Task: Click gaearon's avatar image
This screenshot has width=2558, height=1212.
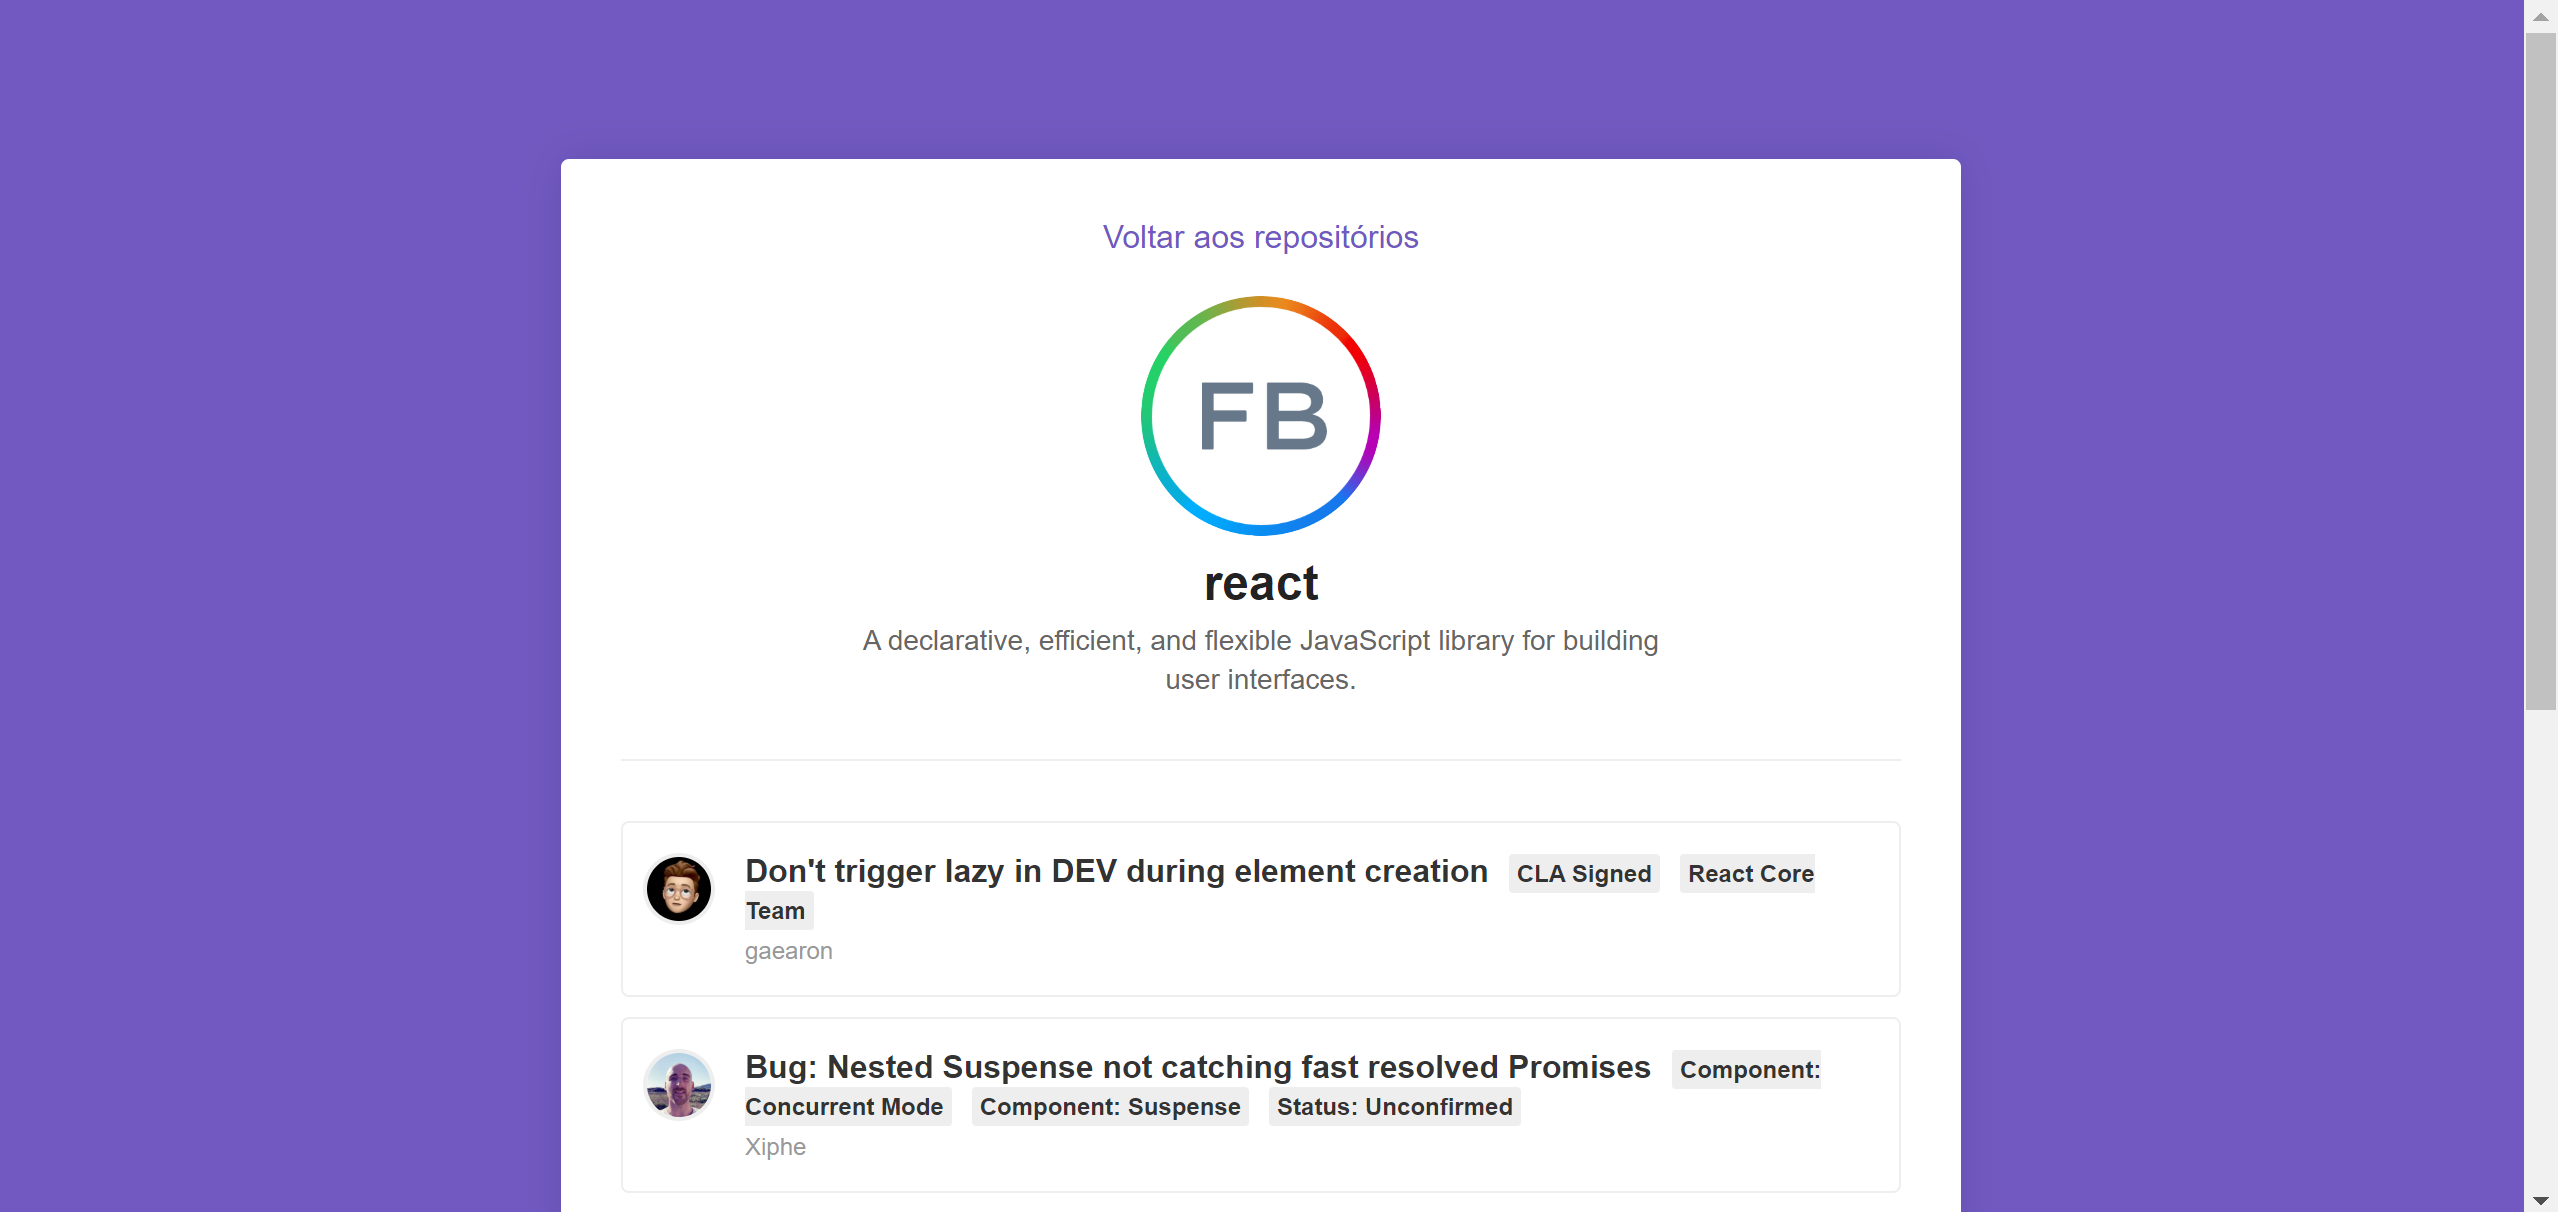Action: pos(679,889)
